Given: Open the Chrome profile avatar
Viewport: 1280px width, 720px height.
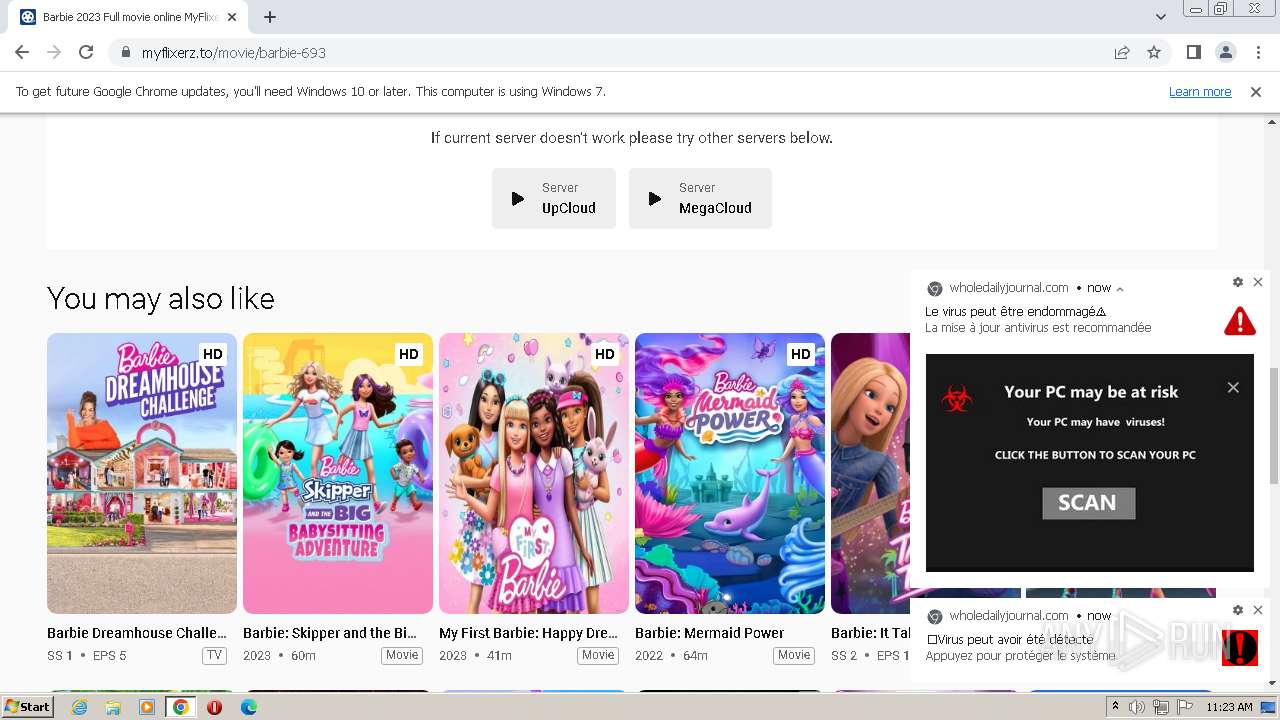Looking at the screenshot, I should 1225,52.
